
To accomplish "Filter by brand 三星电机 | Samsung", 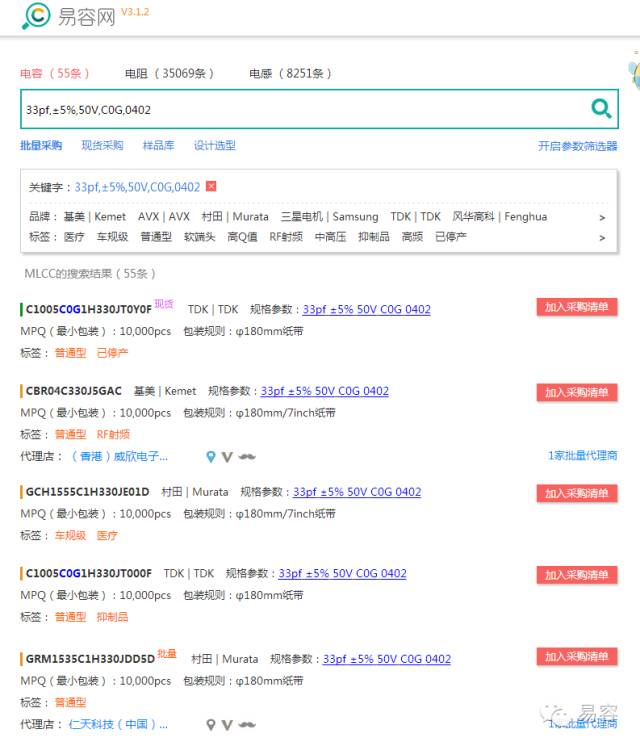I will [329, 217].
